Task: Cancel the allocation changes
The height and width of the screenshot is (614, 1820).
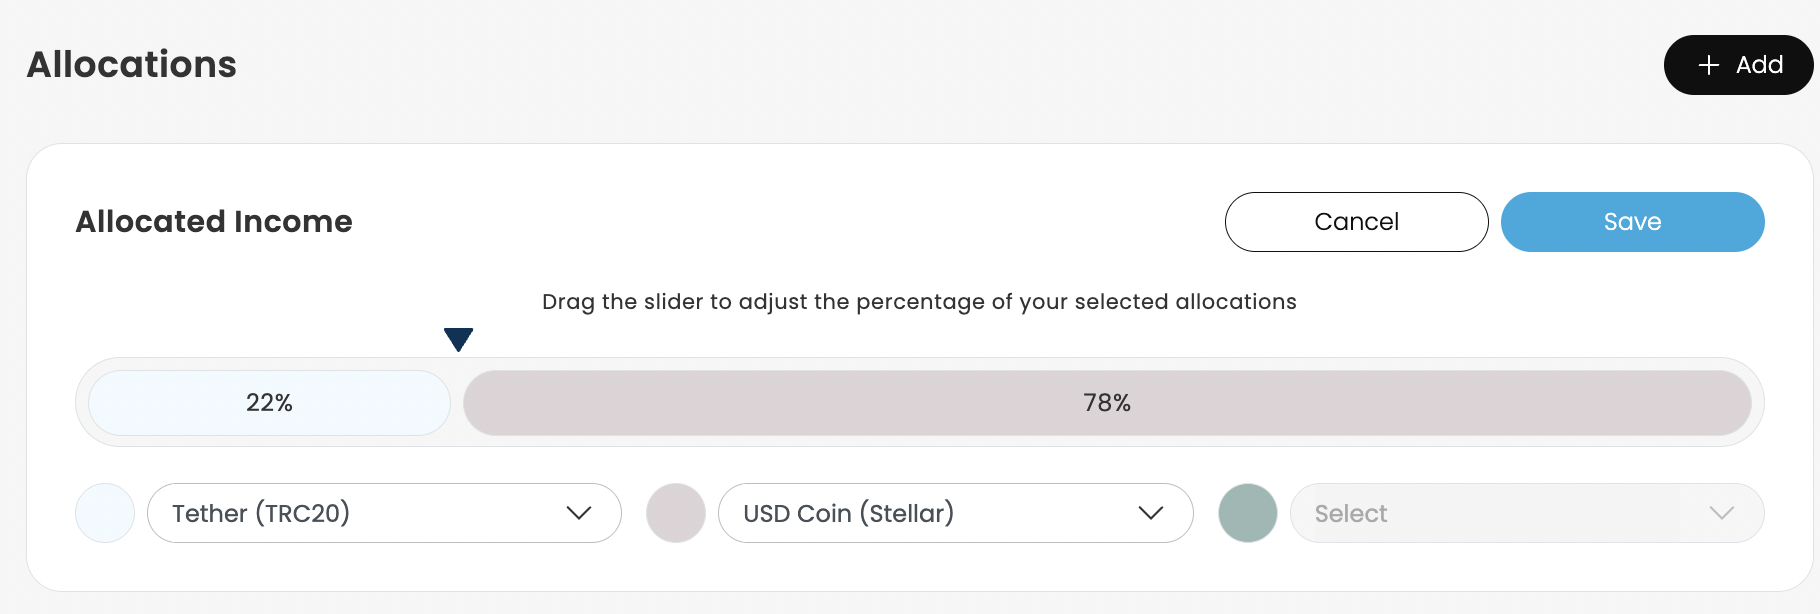Action: click(x=1356, y=222)
